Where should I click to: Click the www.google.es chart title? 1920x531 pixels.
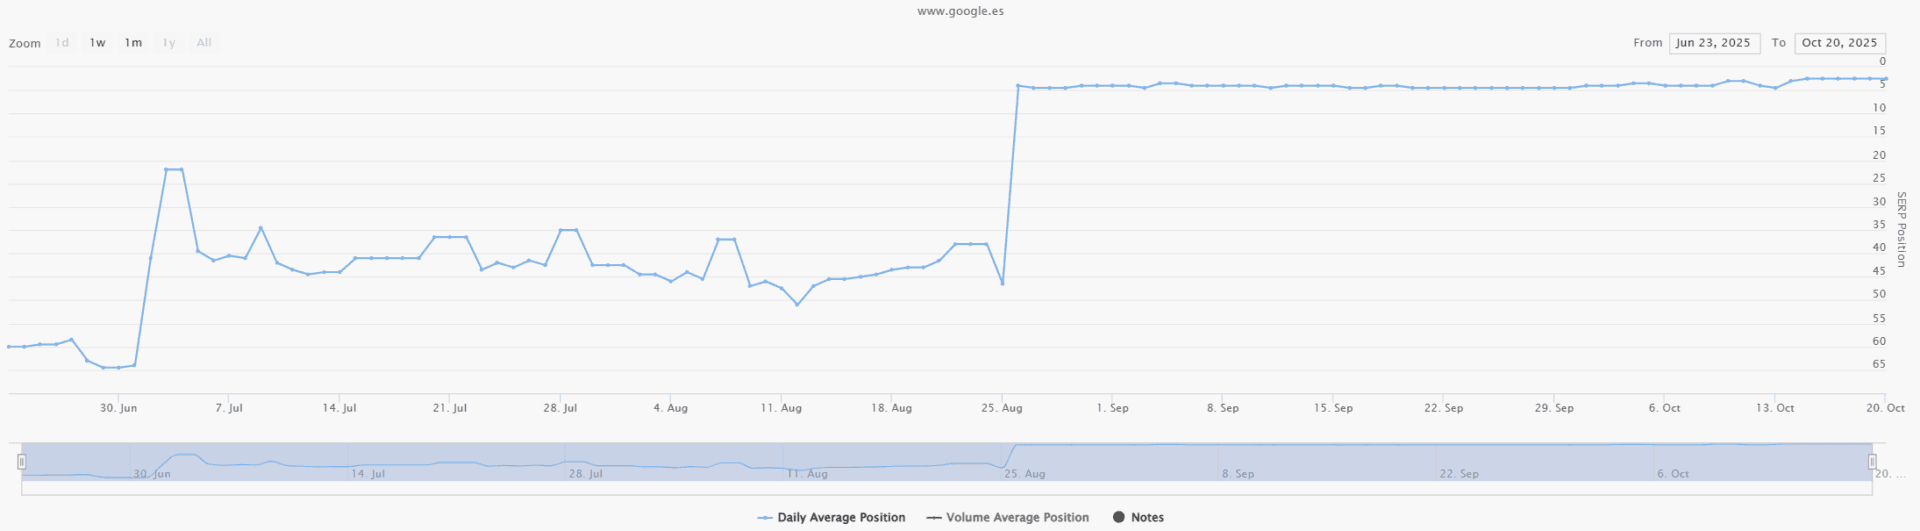pyautogui.click(x=960, y=12)
